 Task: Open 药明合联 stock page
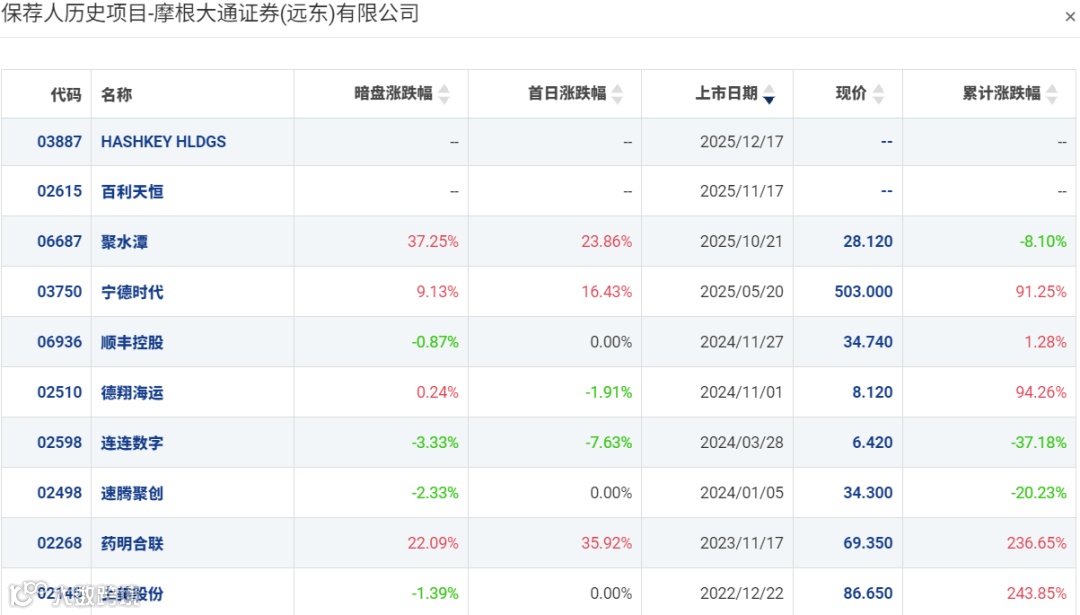click(x=132, y=543)
